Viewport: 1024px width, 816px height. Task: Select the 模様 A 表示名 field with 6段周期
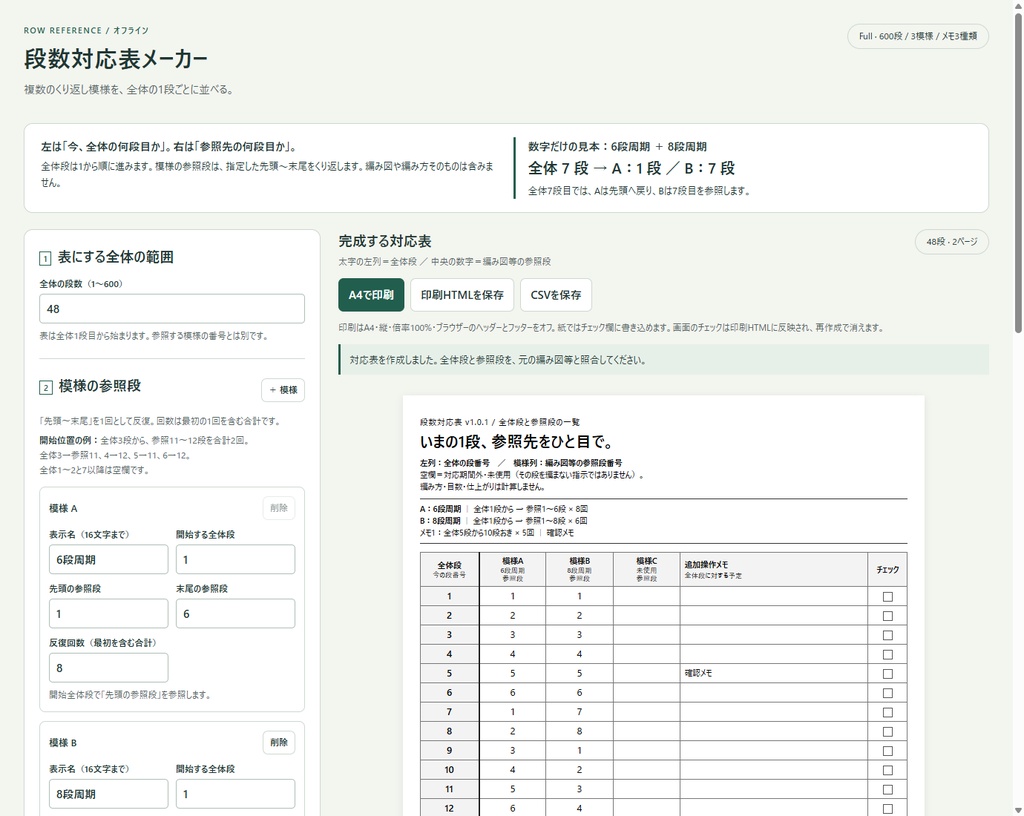coord(108,559)
